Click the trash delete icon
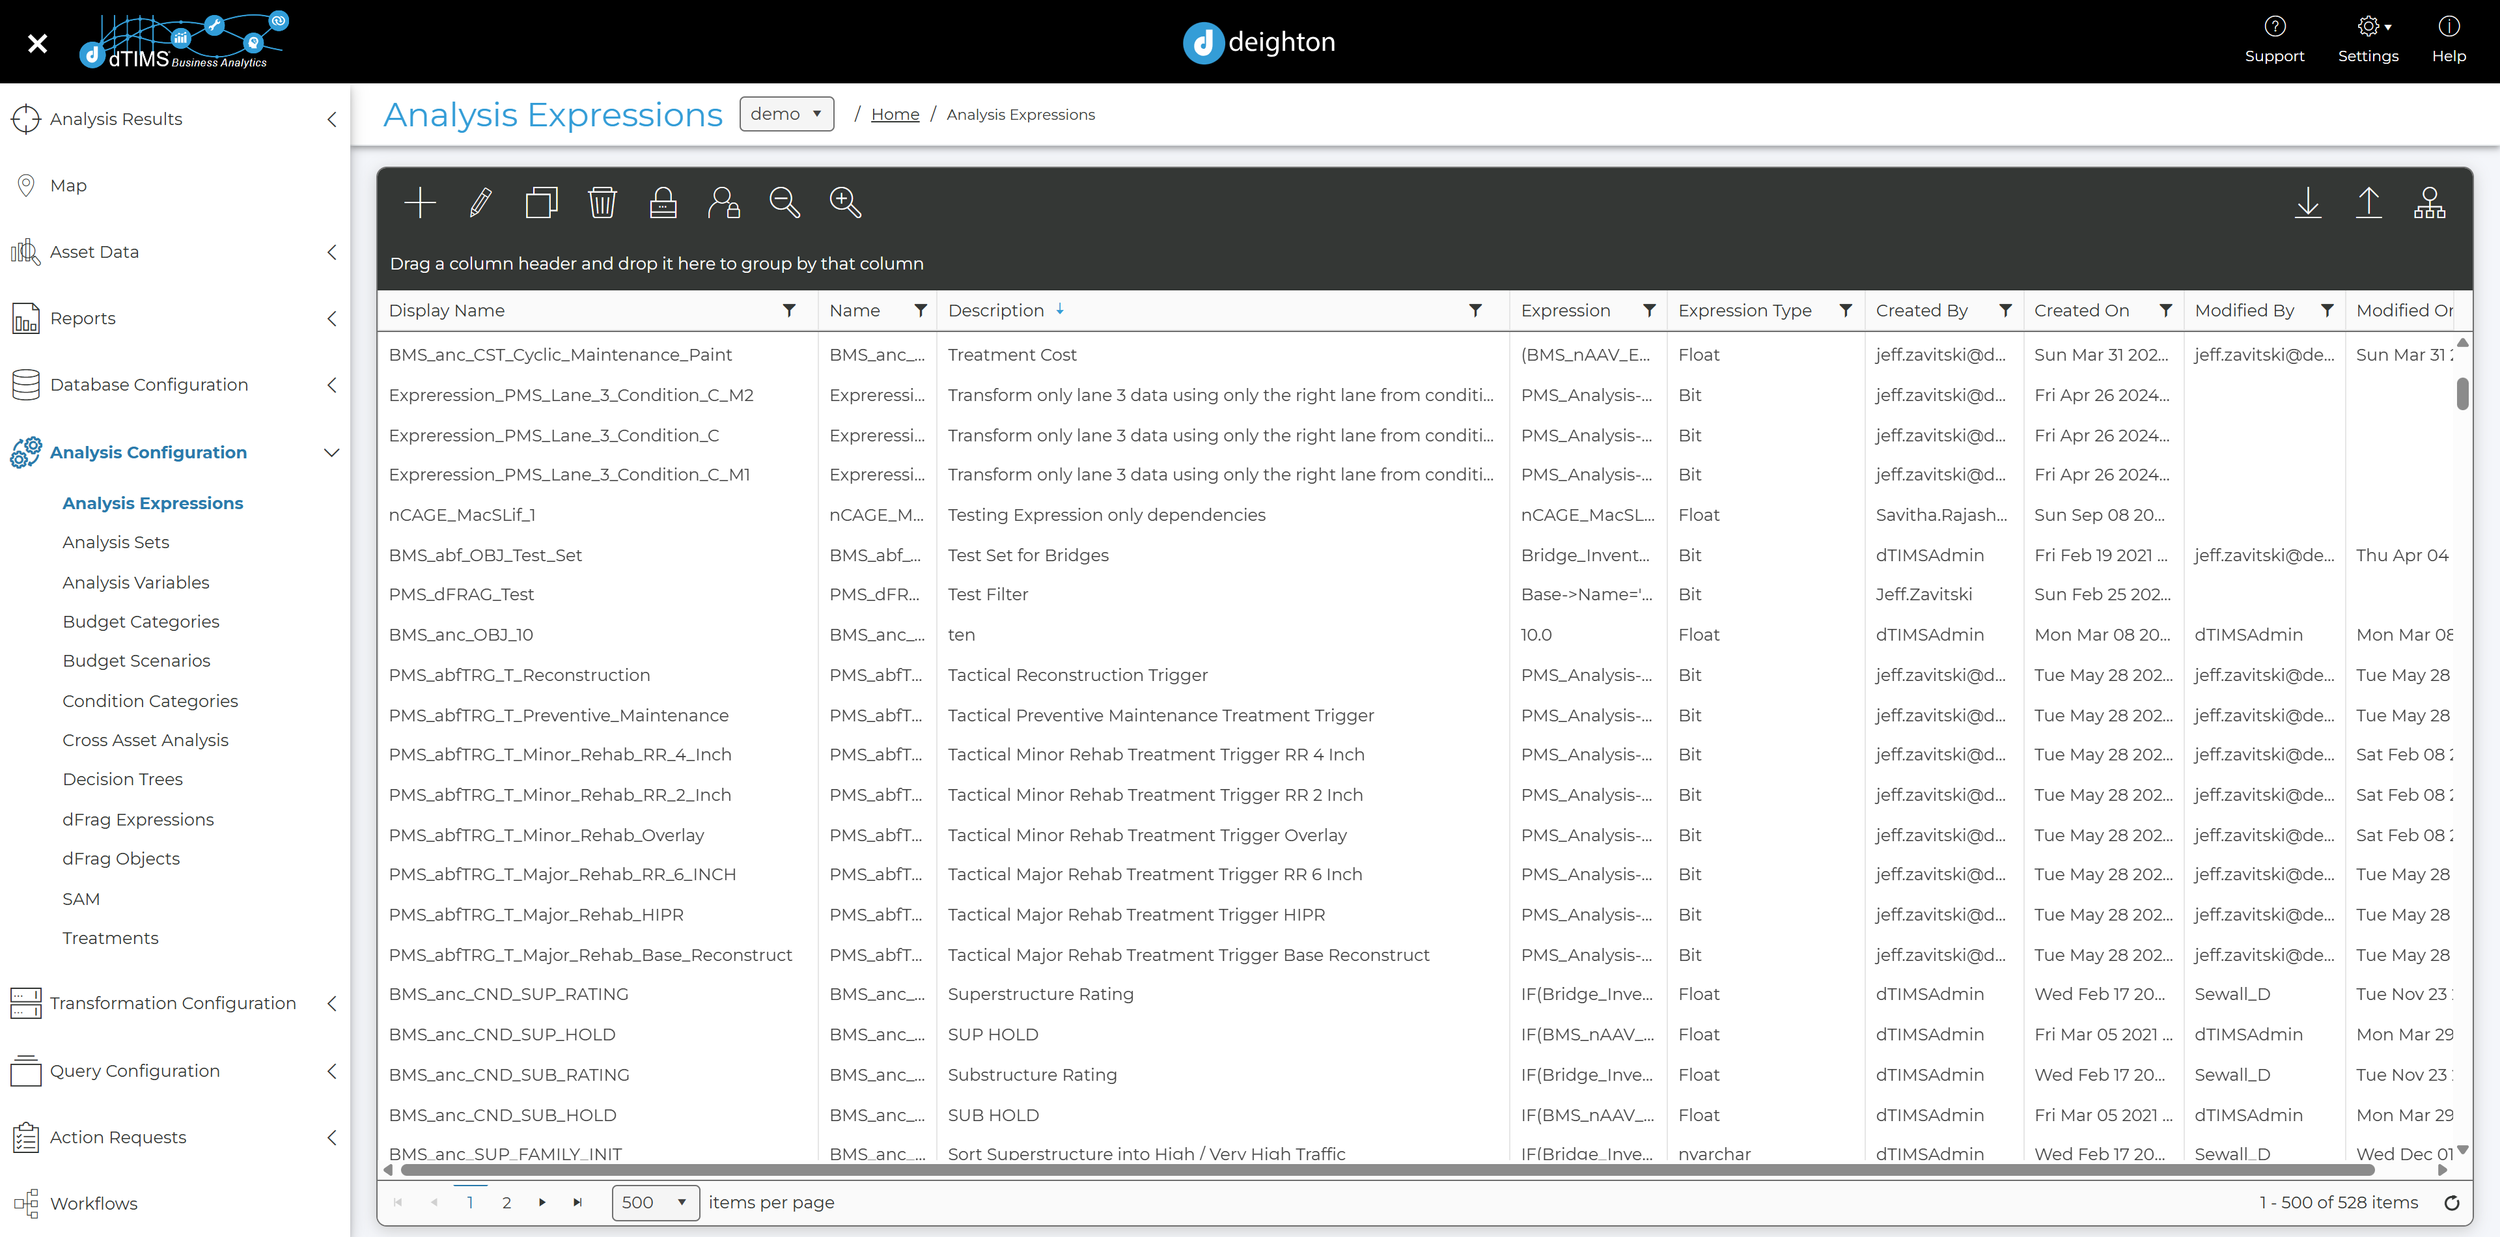Screen dimensions: 2500x1237 (602, 203)
